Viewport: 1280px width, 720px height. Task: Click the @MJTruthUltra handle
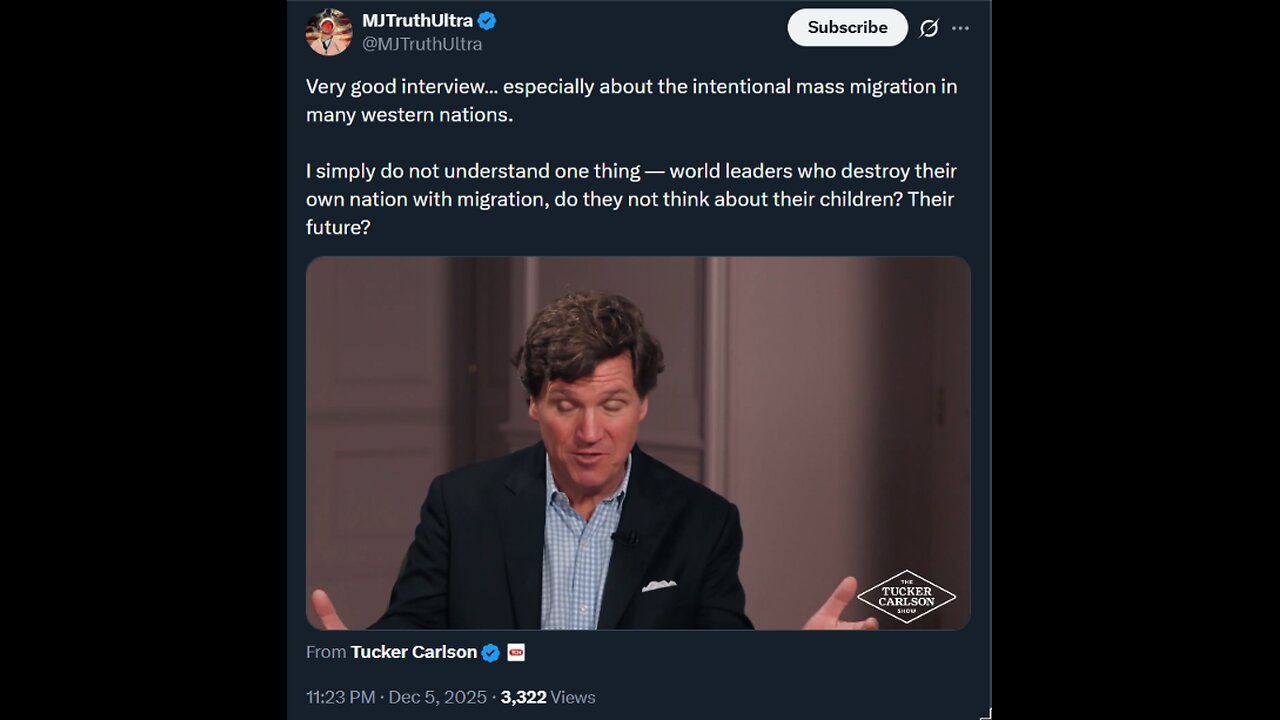(422, 44)
